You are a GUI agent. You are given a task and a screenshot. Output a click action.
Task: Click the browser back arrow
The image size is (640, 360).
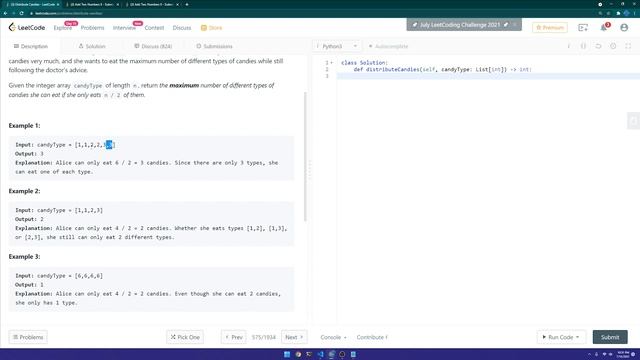pos(5,13)
